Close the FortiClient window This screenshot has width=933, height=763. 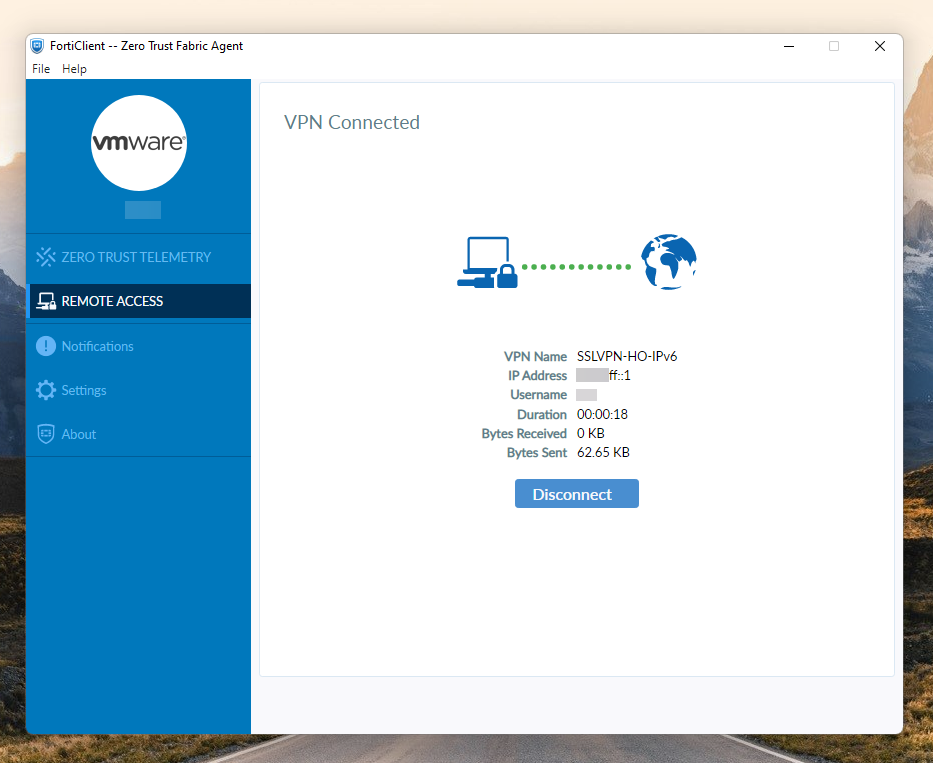pyautogui.click(x=880, y=46)
